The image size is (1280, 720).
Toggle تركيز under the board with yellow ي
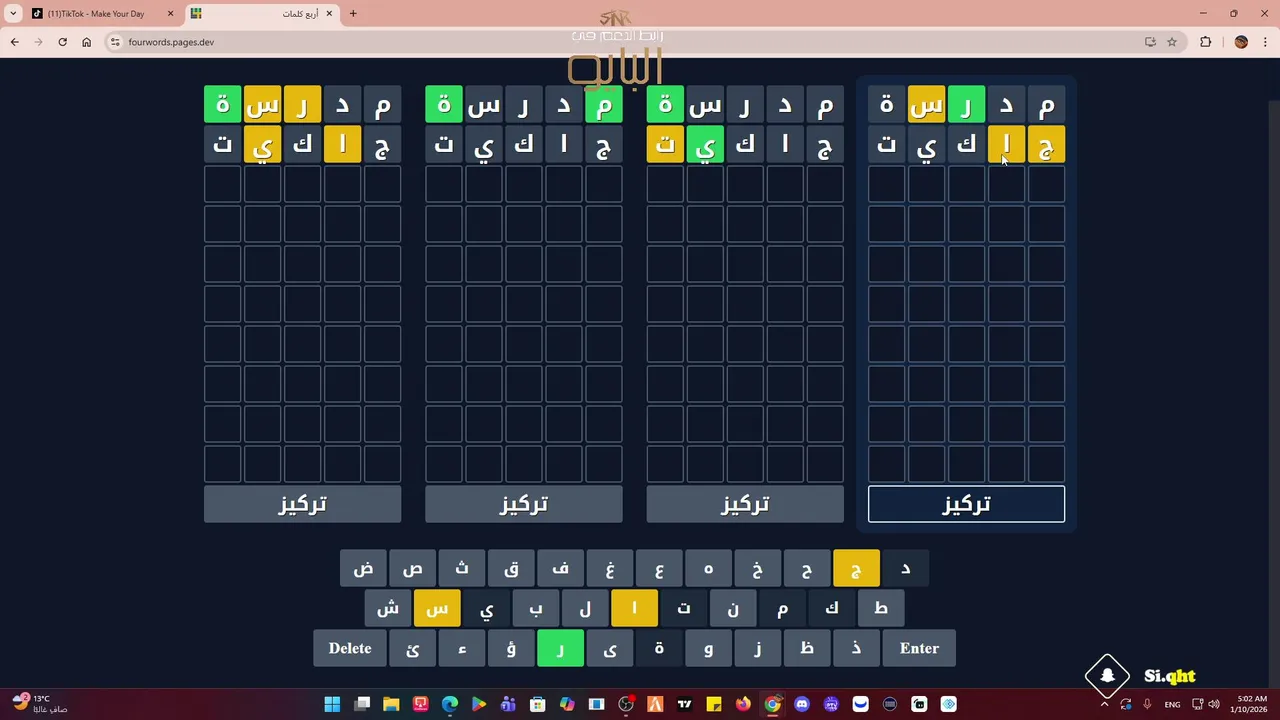302,504
